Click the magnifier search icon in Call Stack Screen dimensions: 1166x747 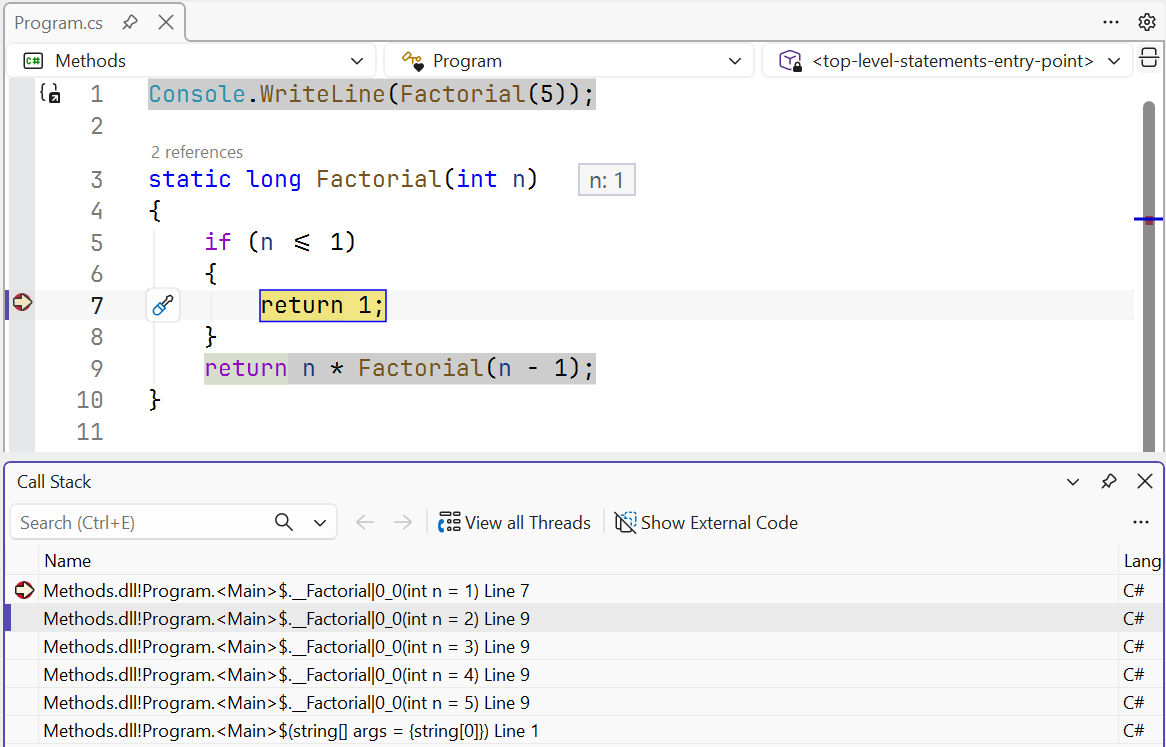(x=284, y=523)
